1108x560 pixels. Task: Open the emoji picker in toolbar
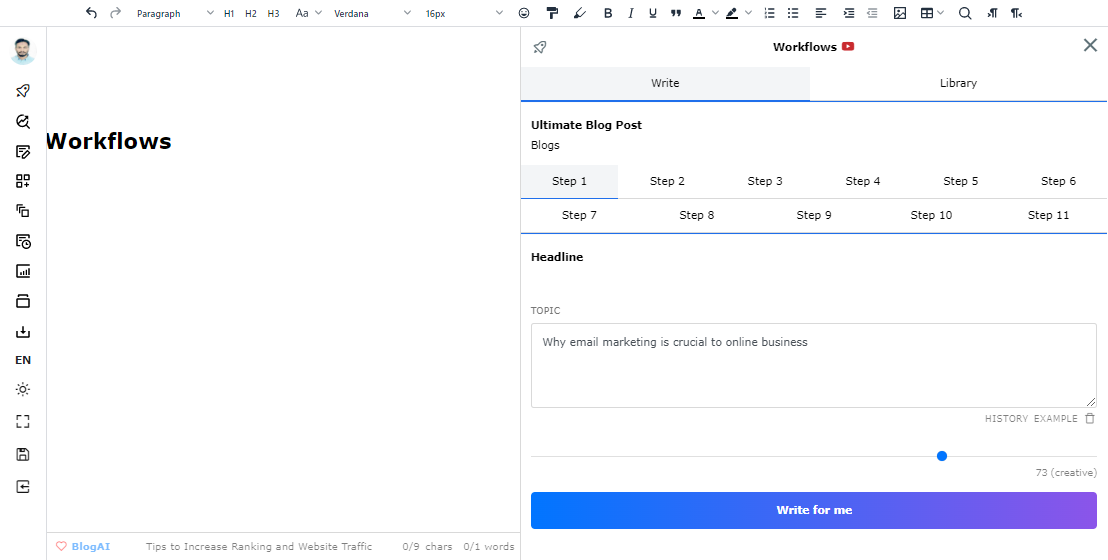[x=524, y=13]
